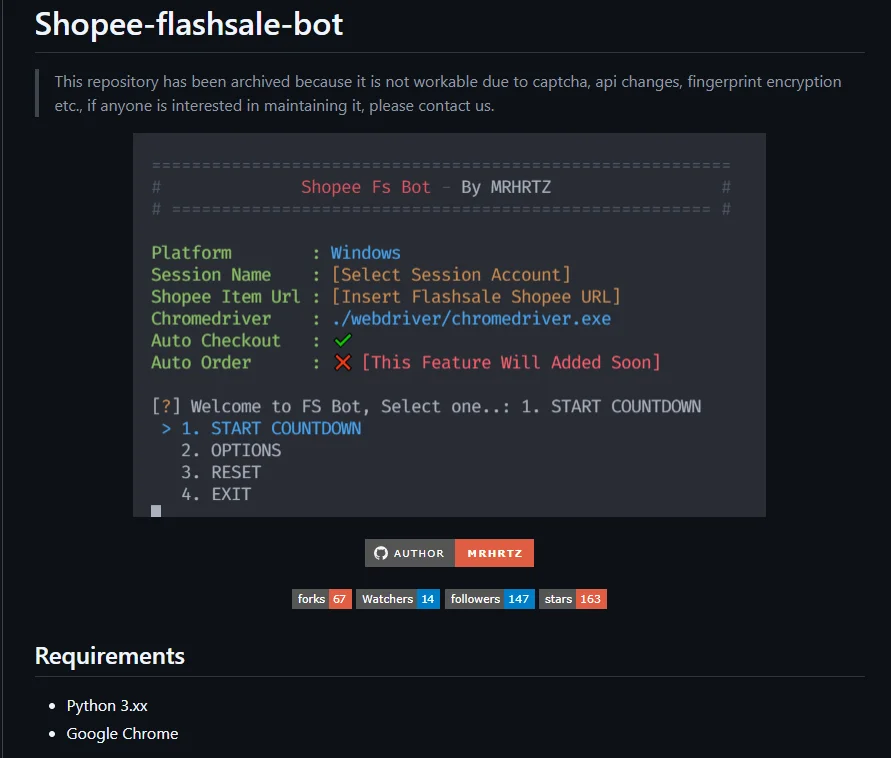This screenshot has width=891, height=758.
Task: Click the terminal cursor block under EXIT
Action: tap(156, 511)
